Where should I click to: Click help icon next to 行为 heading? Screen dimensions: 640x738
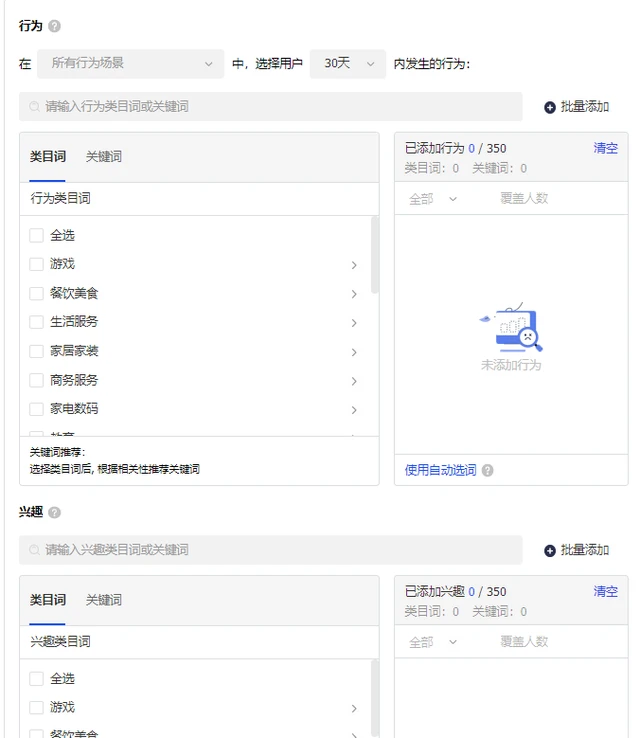[x=54, y=26]
